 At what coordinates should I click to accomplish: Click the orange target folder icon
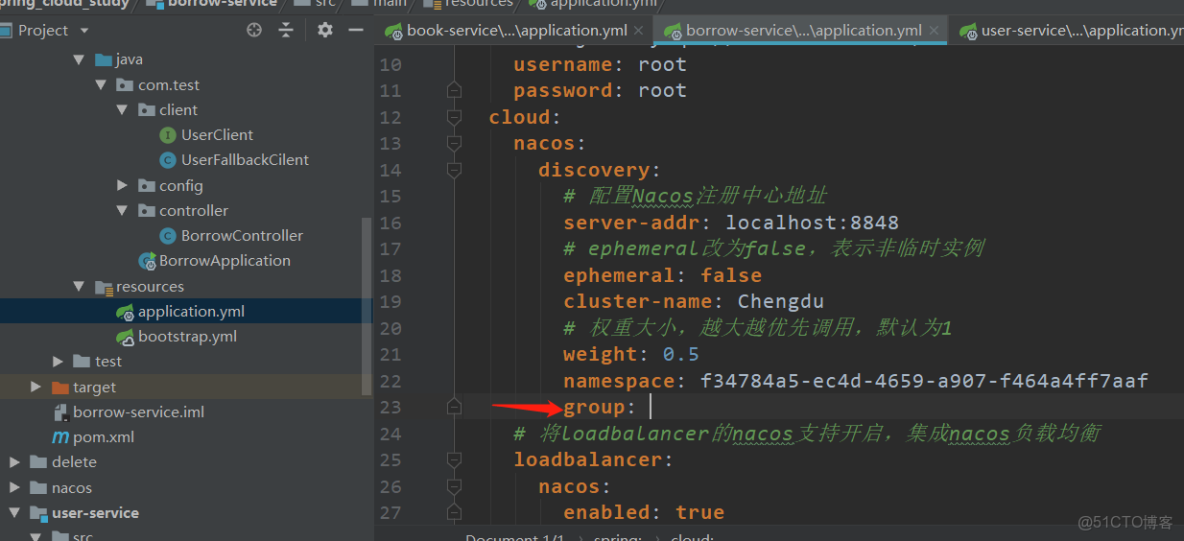click(60, 388)
